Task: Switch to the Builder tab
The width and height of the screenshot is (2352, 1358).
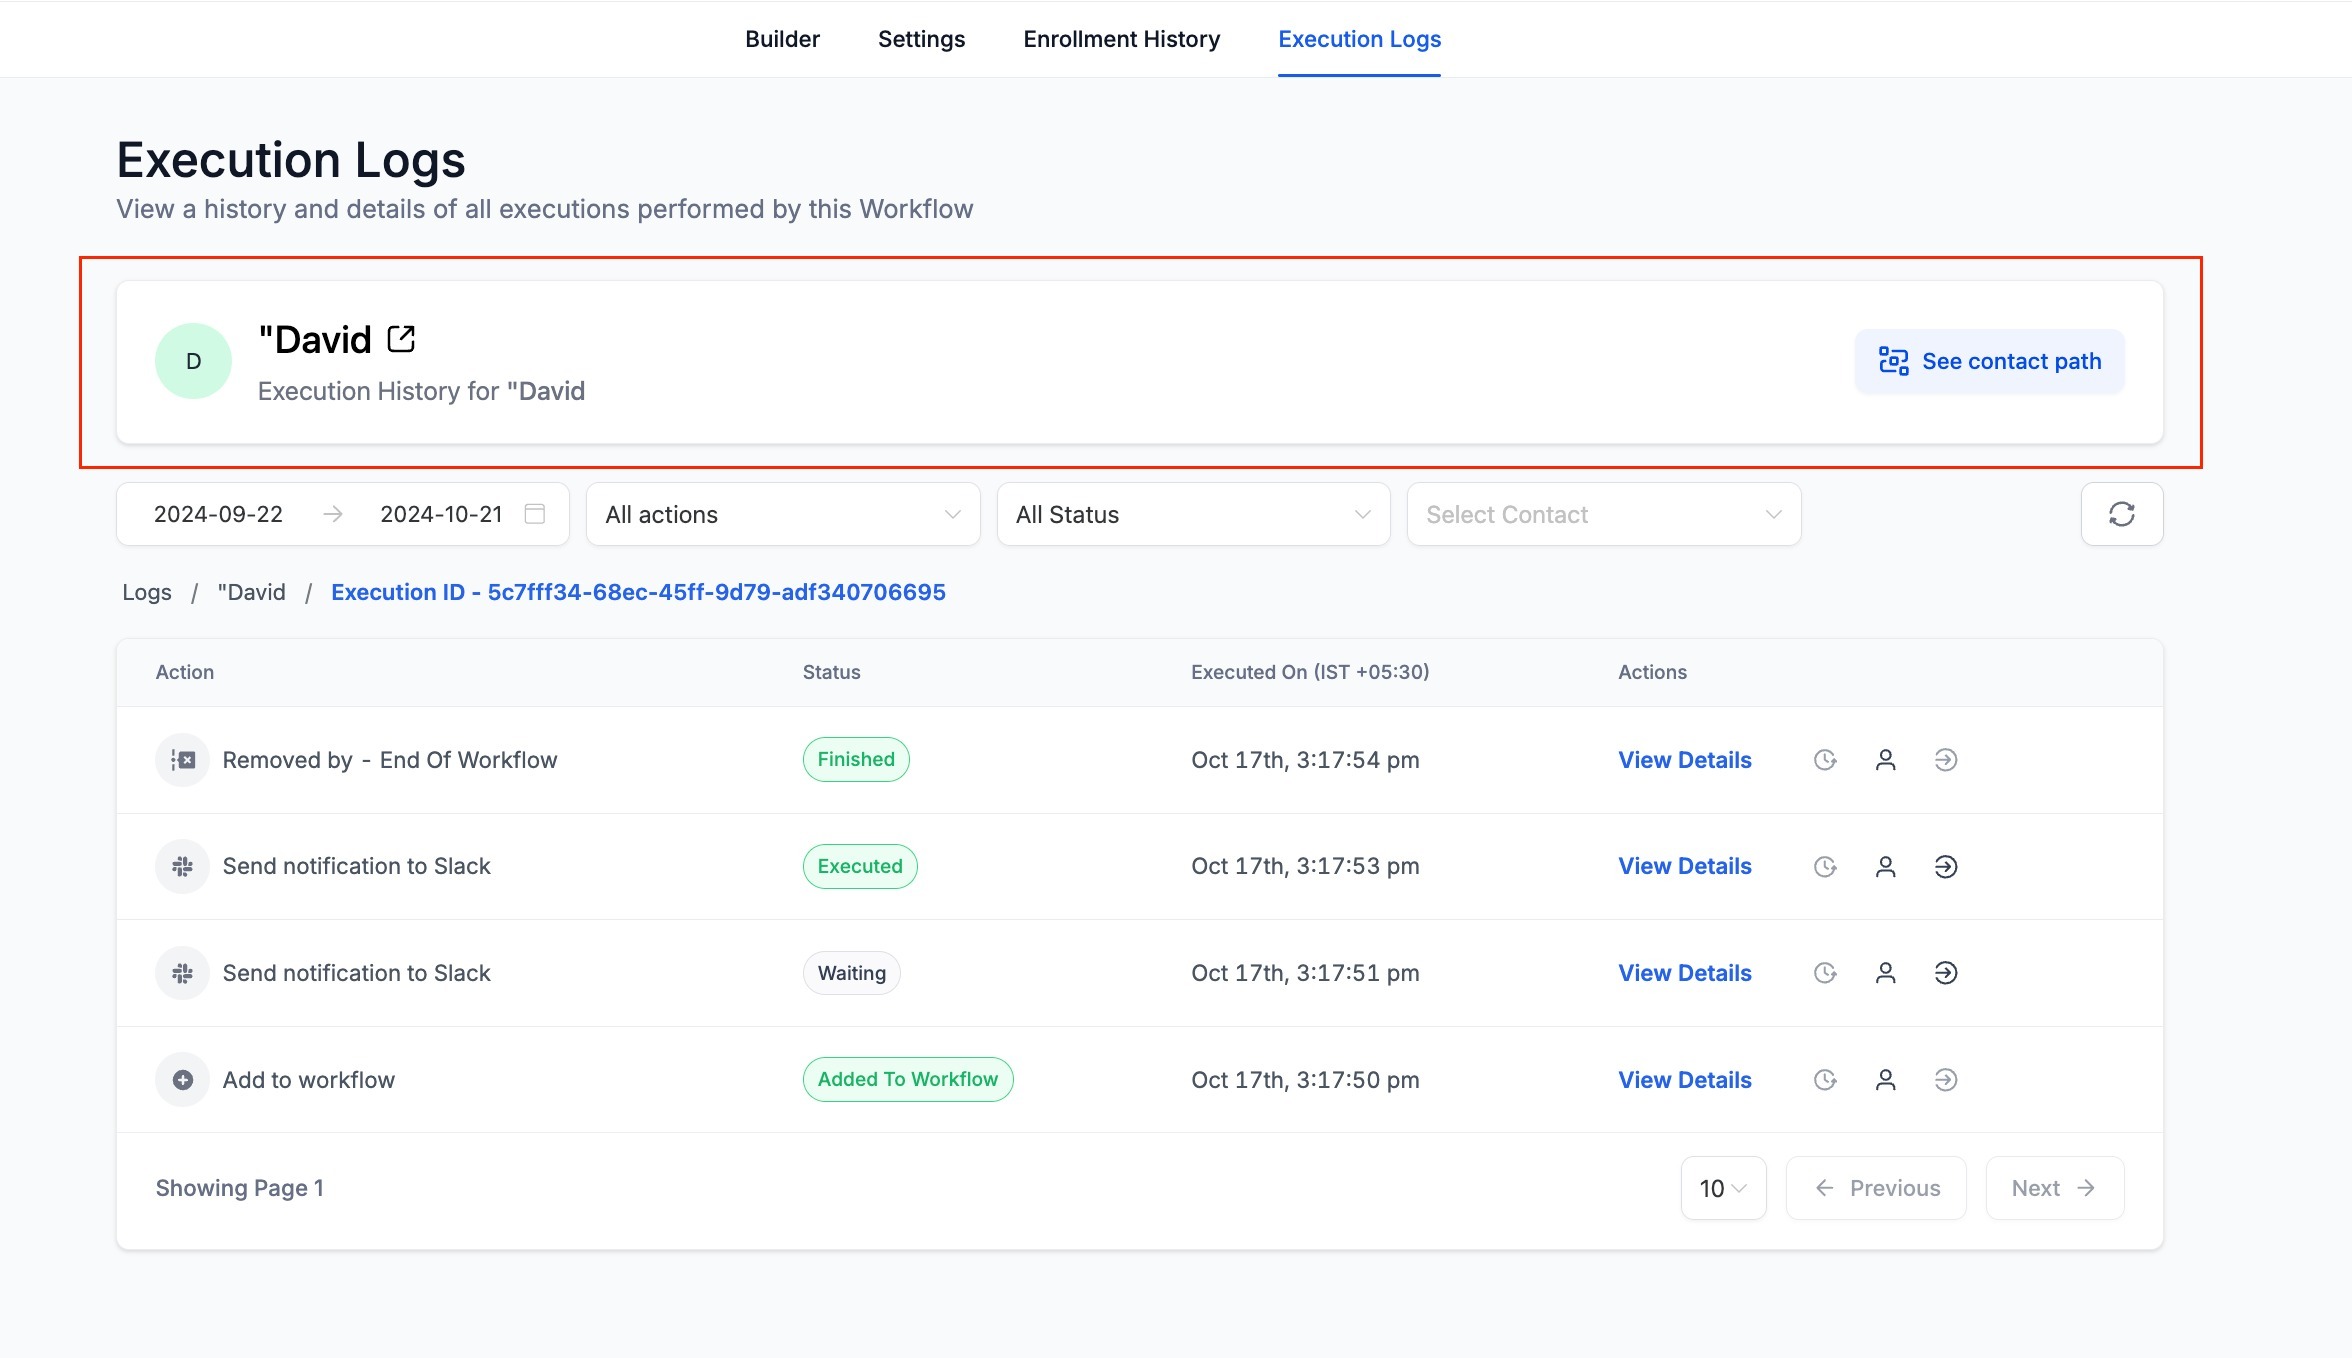Action: (x=782, y=39)
